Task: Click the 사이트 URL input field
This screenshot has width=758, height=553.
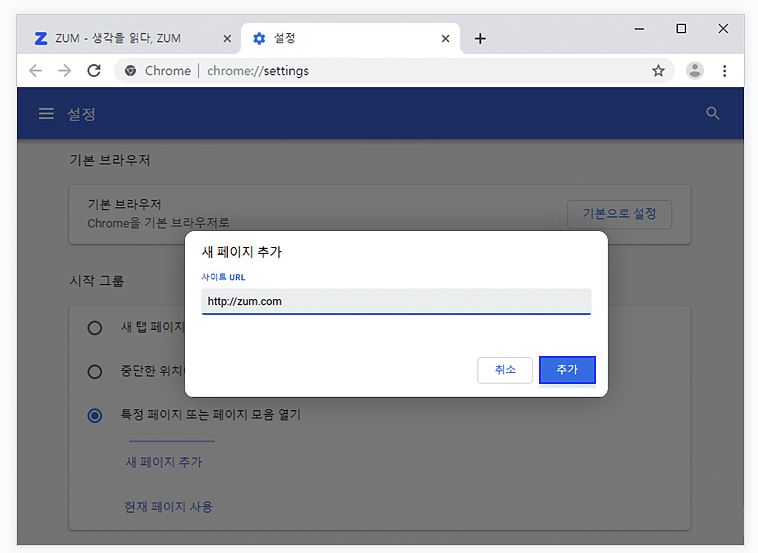Action: click(396, 301)
